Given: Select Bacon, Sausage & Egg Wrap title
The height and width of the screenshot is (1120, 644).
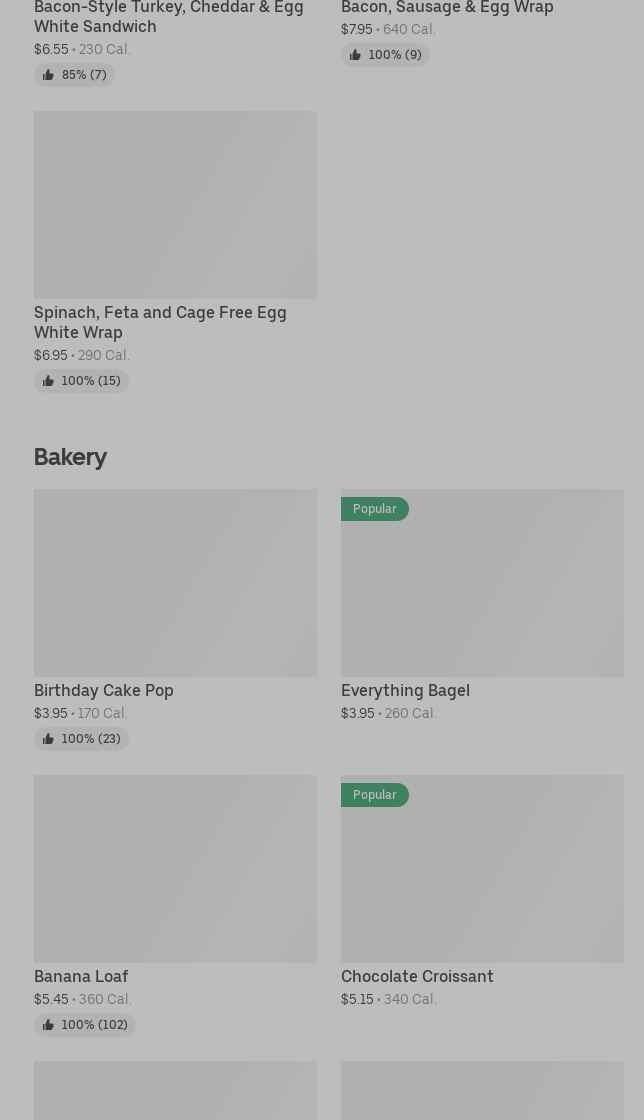Looking at the screenshot, I should pos(448,7).
